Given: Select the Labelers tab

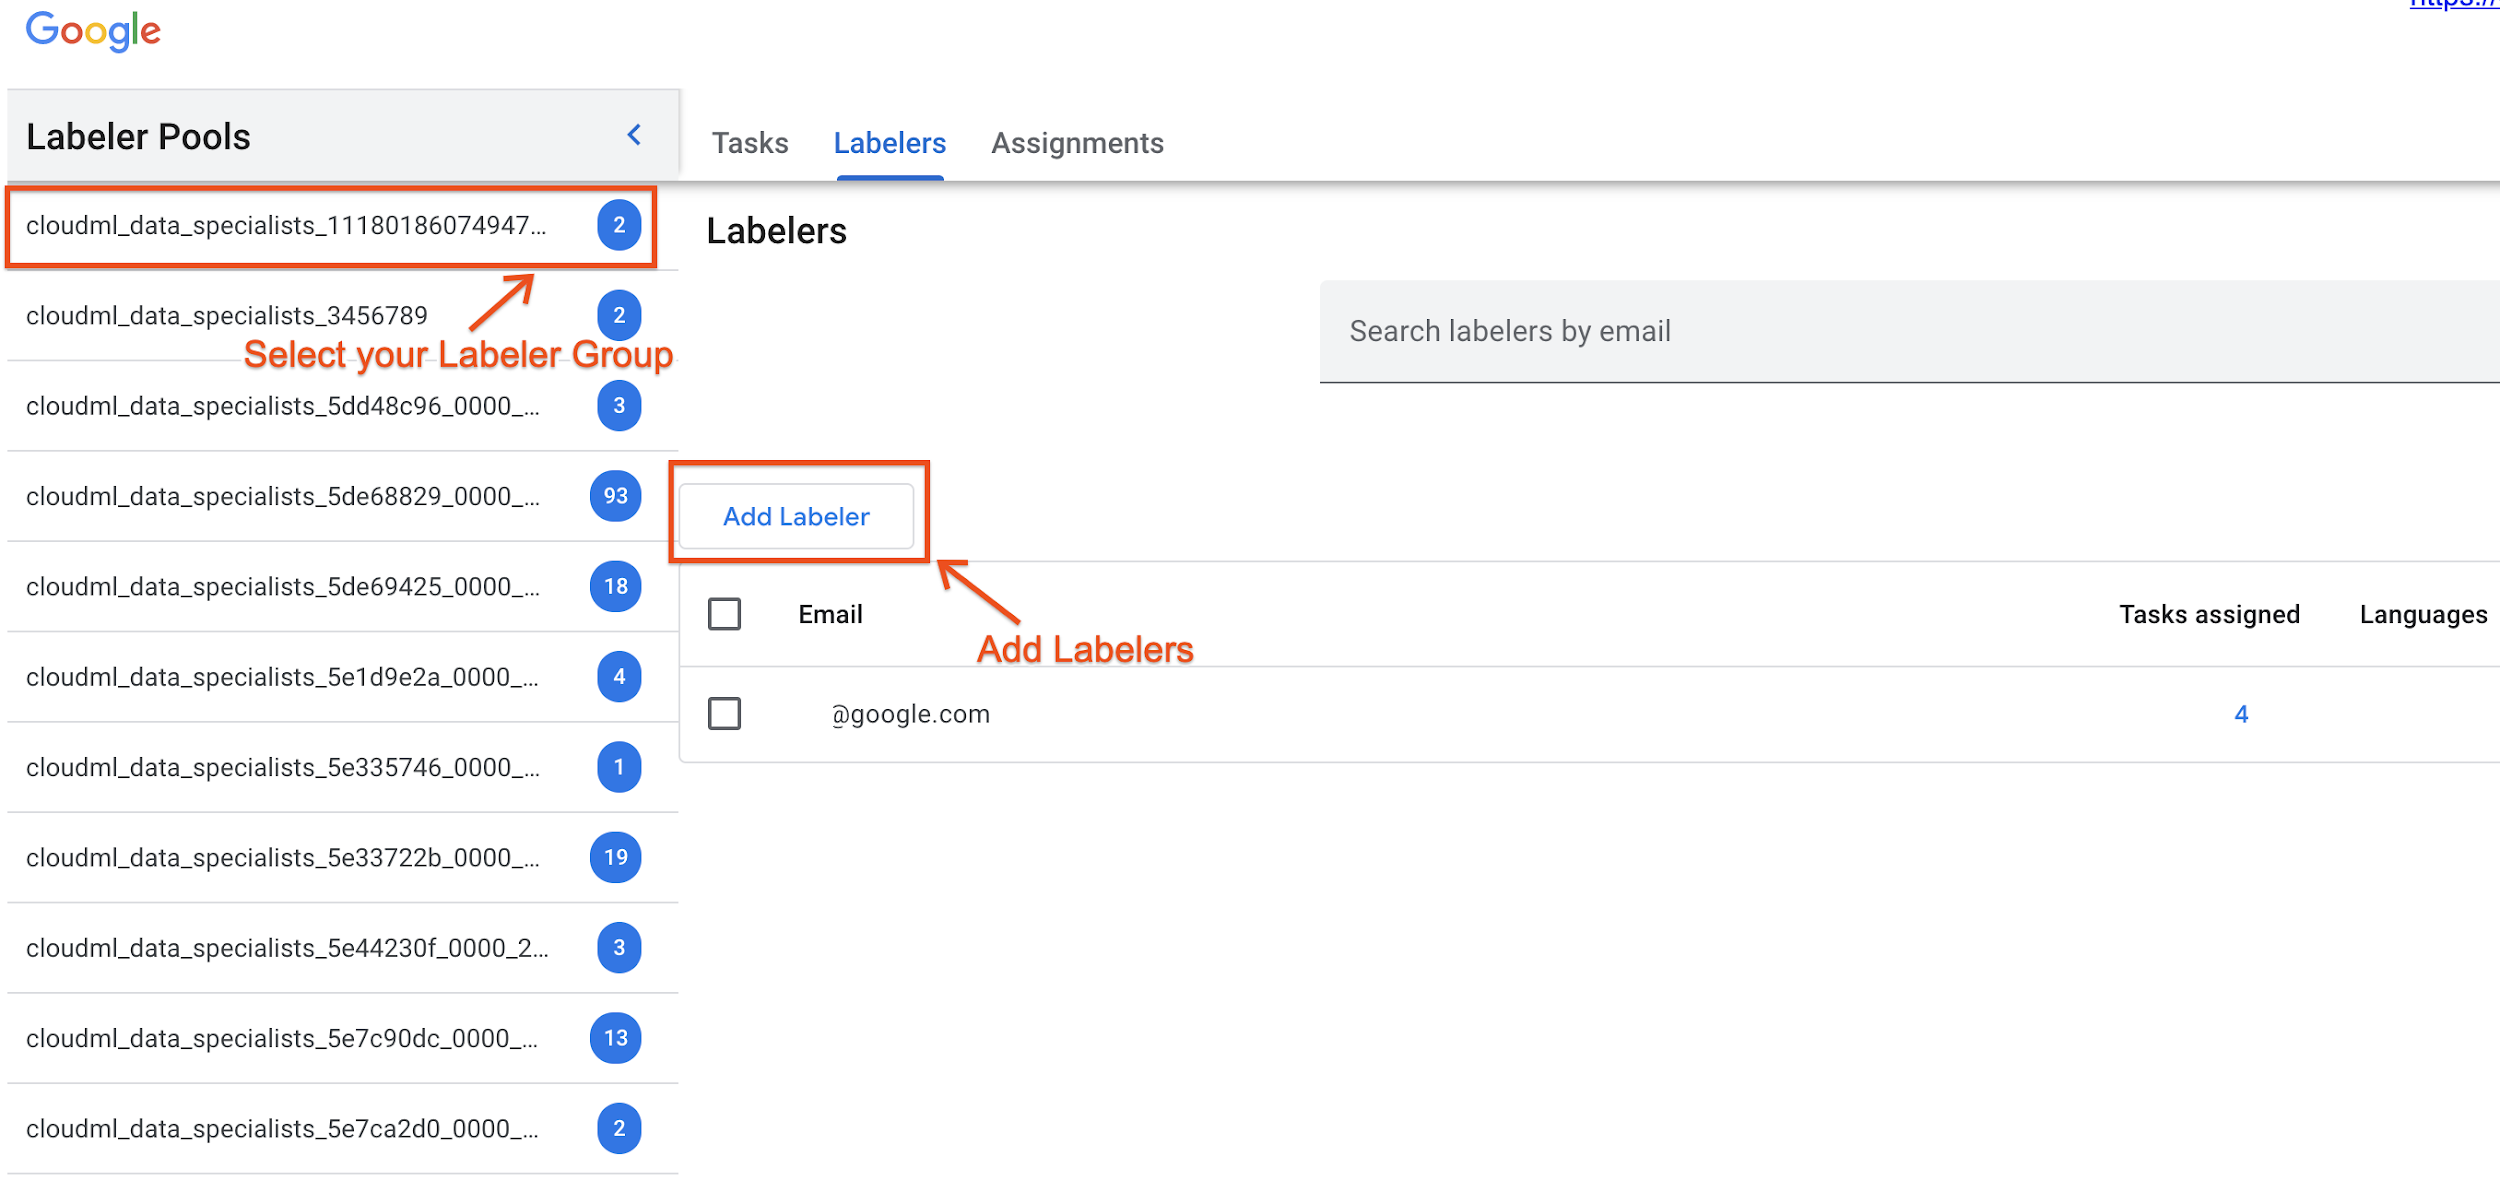Looking at the screenshot, I should click(x=889, y=143).
